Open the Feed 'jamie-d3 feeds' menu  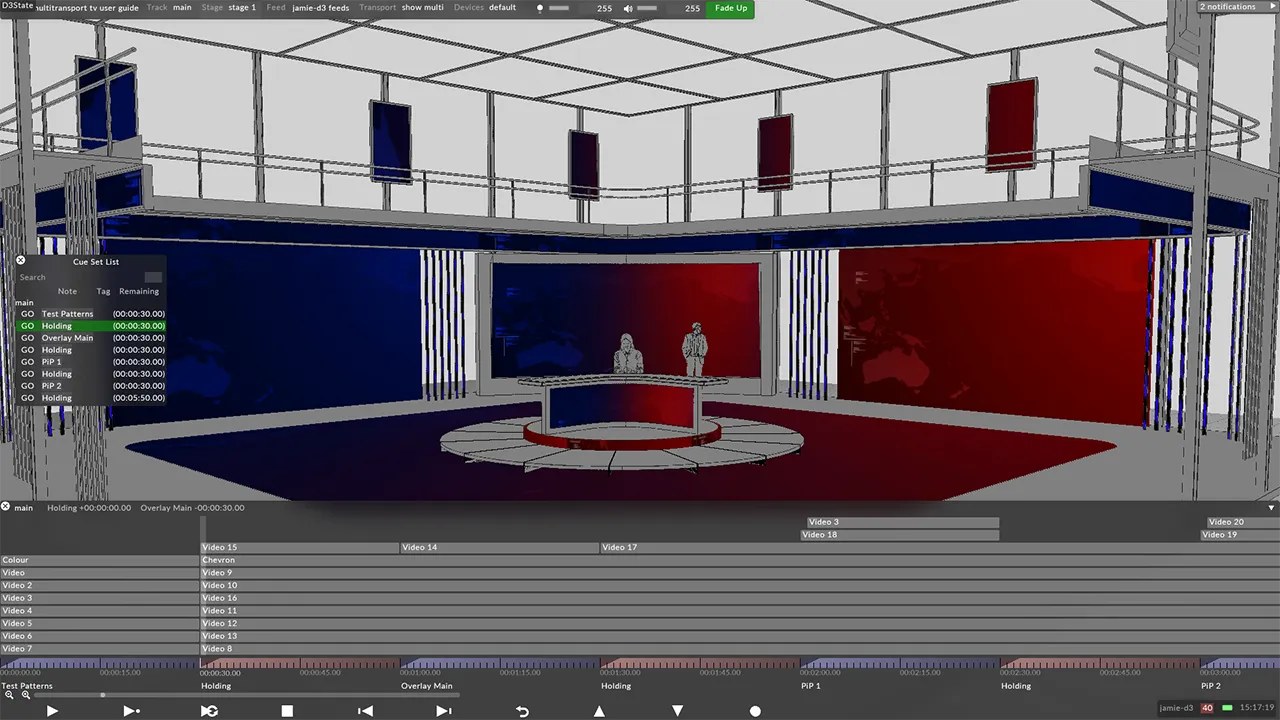pyautogui.click(x=319, y=8)
